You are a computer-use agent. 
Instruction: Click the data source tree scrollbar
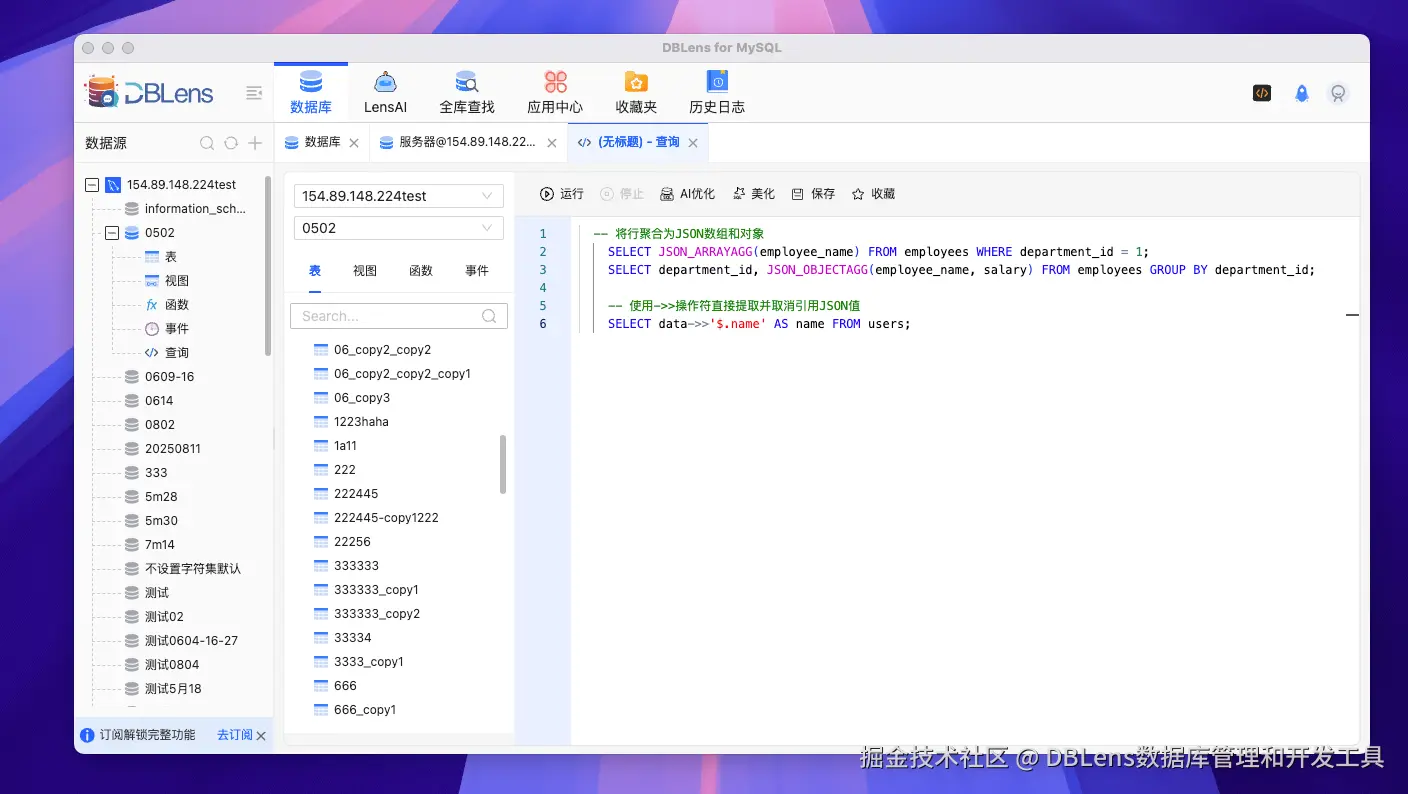click(x=268, y=265)
